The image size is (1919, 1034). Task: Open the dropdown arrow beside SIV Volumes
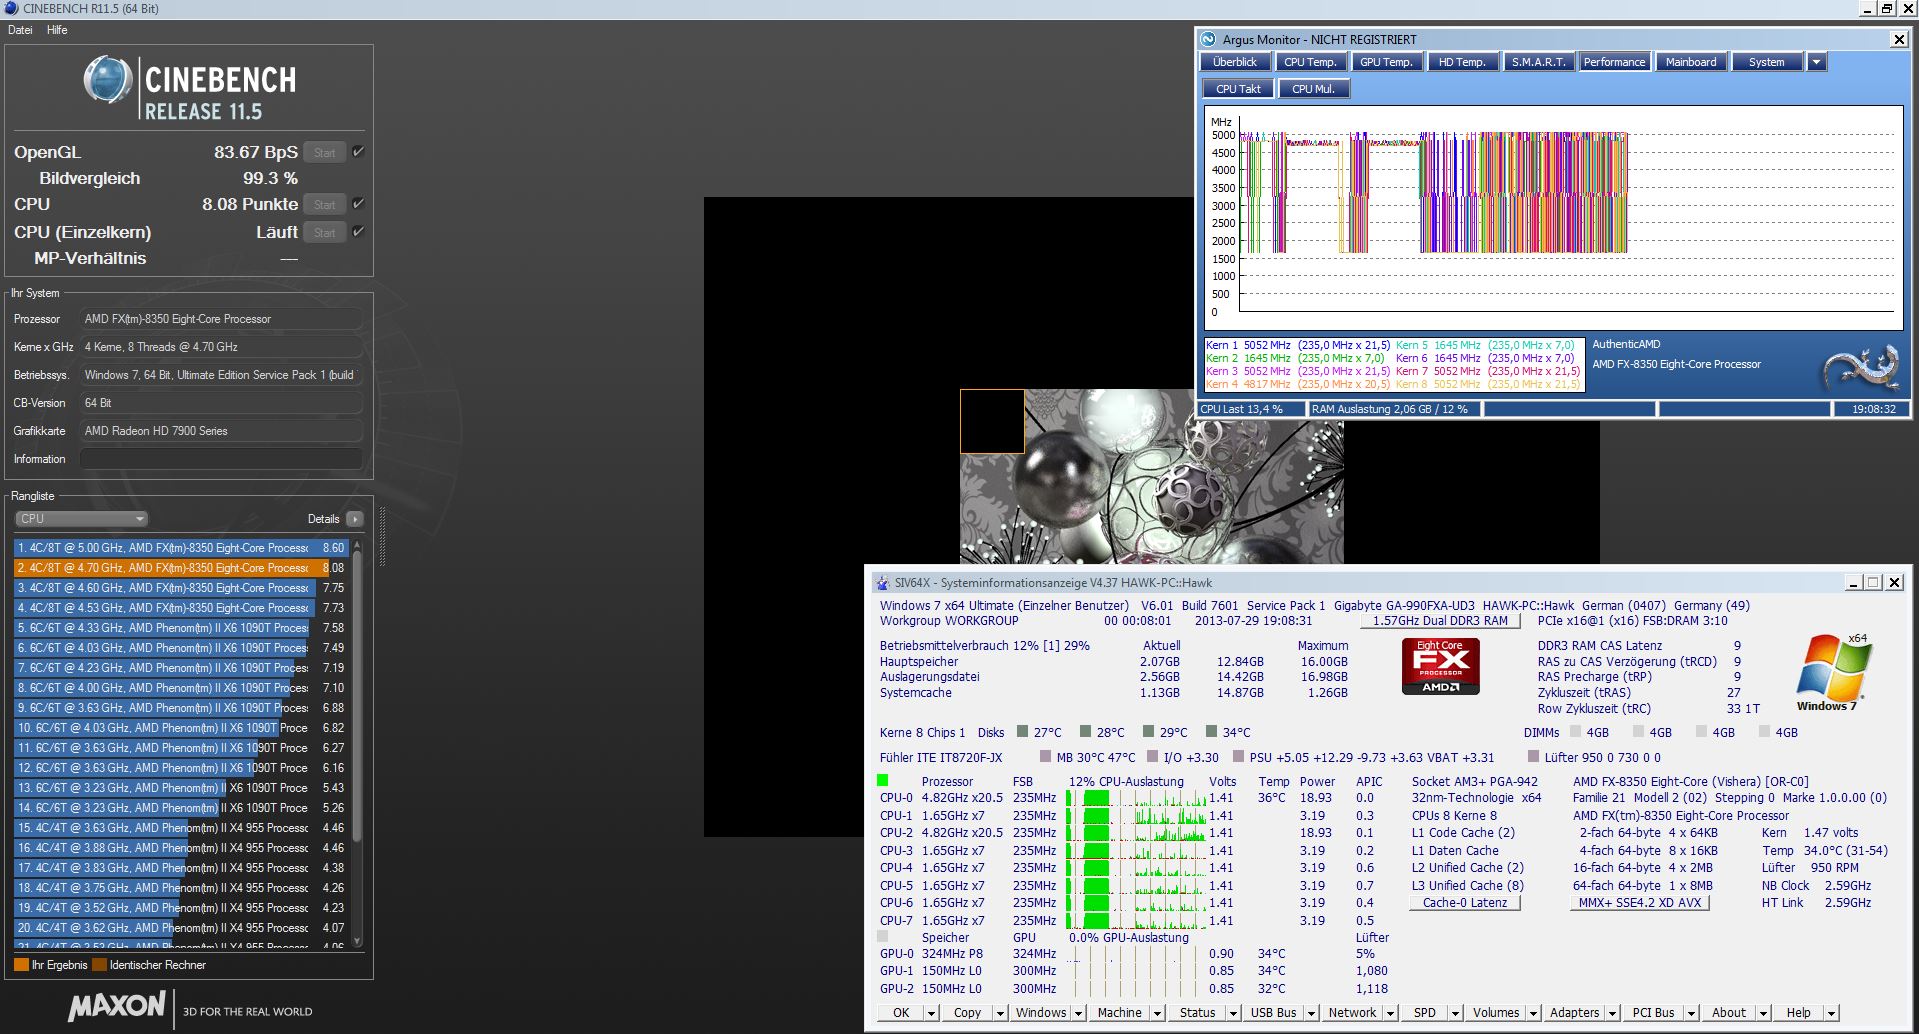(1532, 1013)
